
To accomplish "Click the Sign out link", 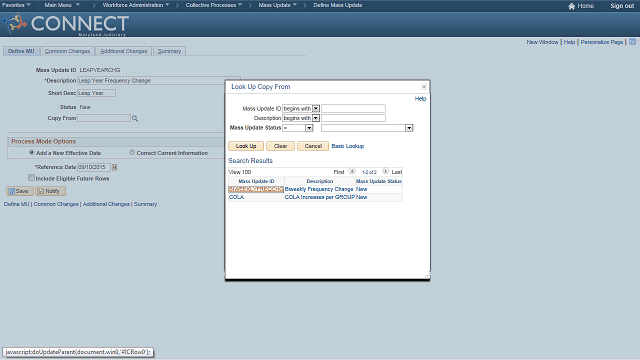I will 622,6.
